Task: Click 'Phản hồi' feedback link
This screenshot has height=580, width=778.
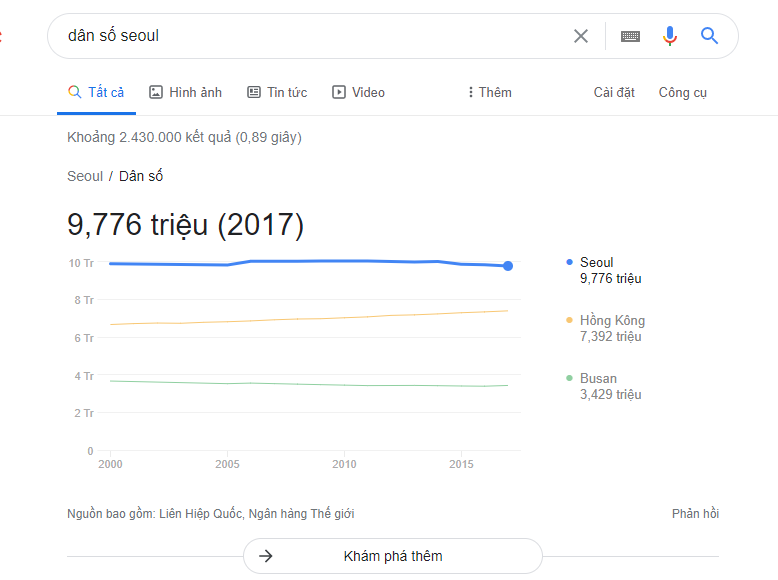Action: pos(695,514)
